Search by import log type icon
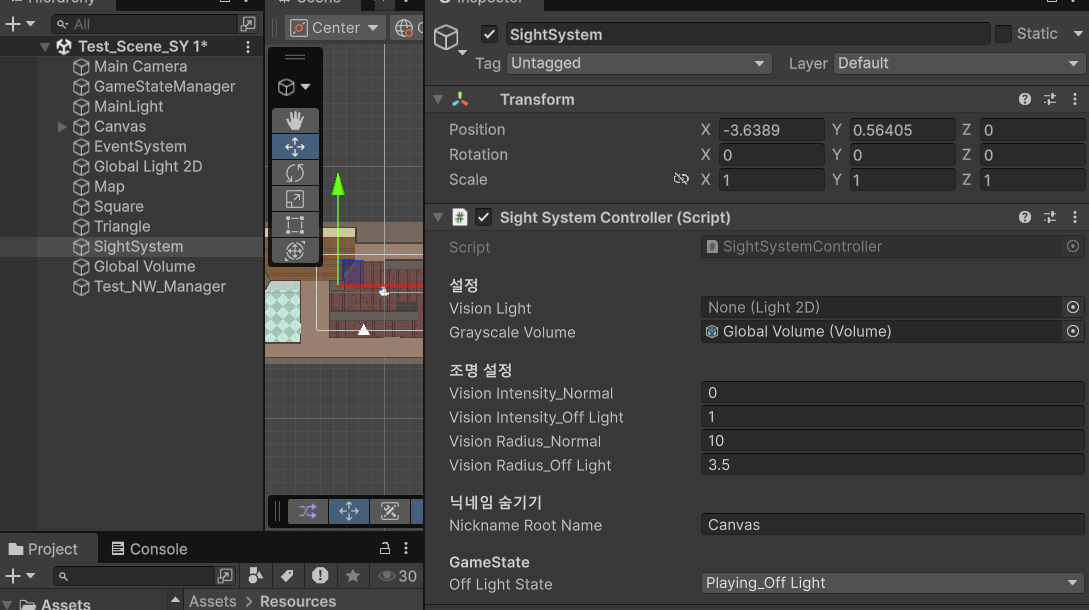Screen dimensions: 1089x610 pyautogui.click(x=320, y=575)
